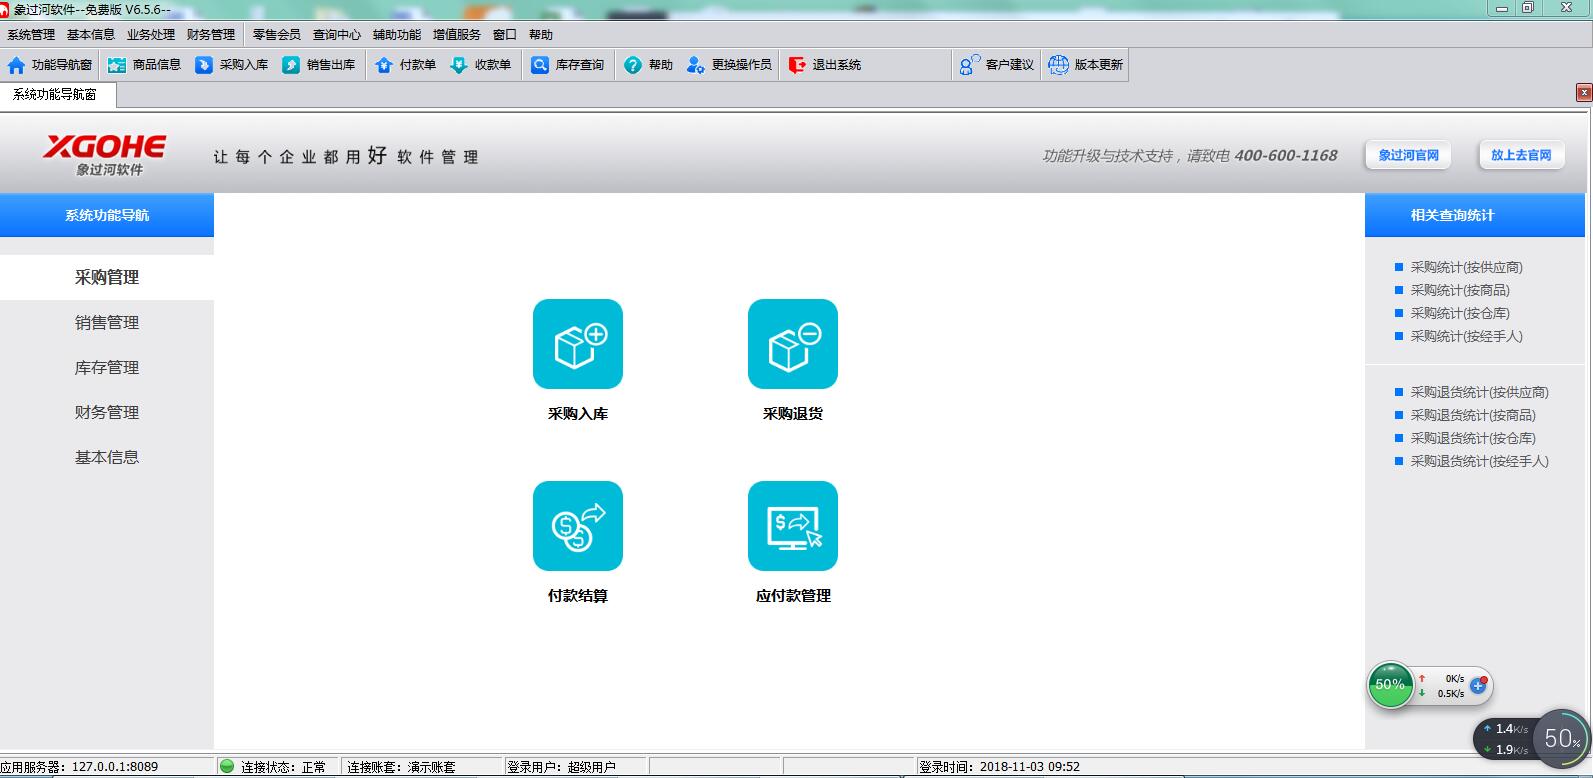Open the 零售会员 menu
This screenshot has width=1593, height=778.
coord(277,34)
